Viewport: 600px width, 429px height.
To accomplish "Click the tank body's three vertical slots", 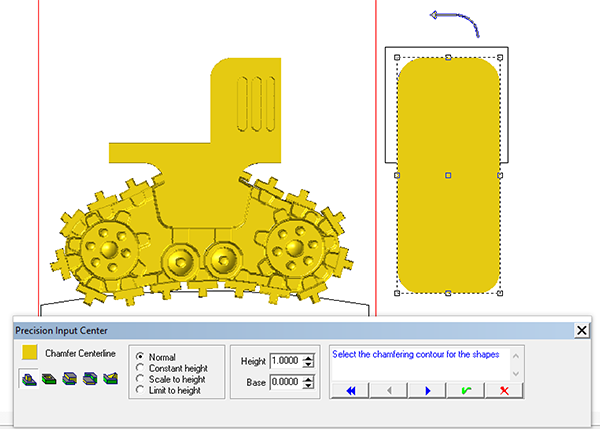I will (x=256, y=104).
